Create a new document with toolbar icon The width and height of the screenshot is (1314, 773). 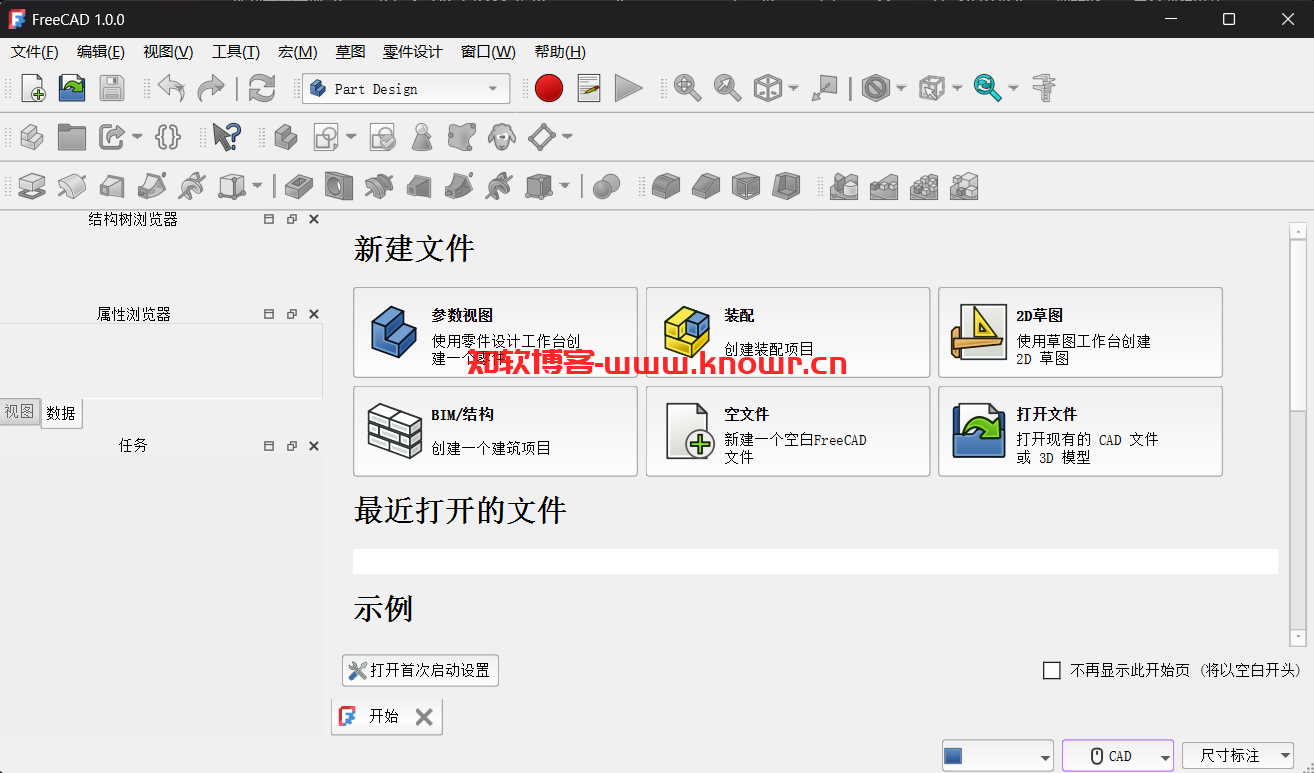pos(33,89)
